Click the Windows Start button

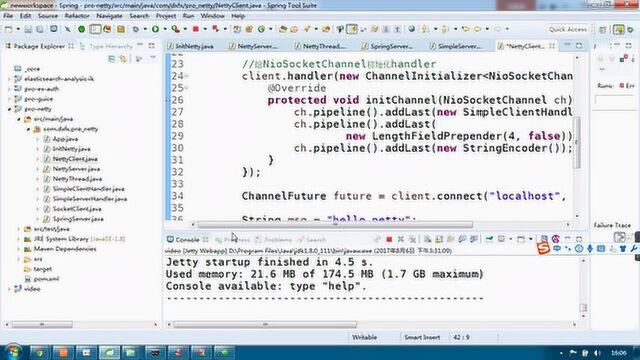[13, 352]
